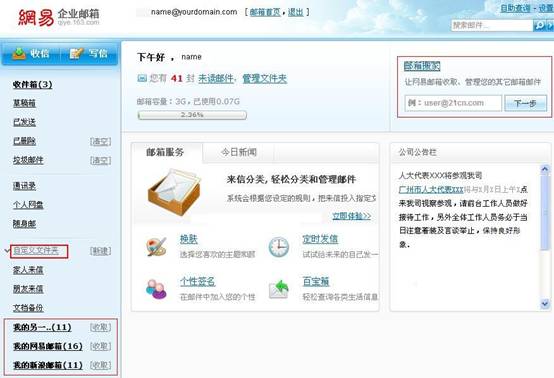
Task: Open the 随身邮 link in sidebar
Action: pyautogui.click(x=24, y=224)
